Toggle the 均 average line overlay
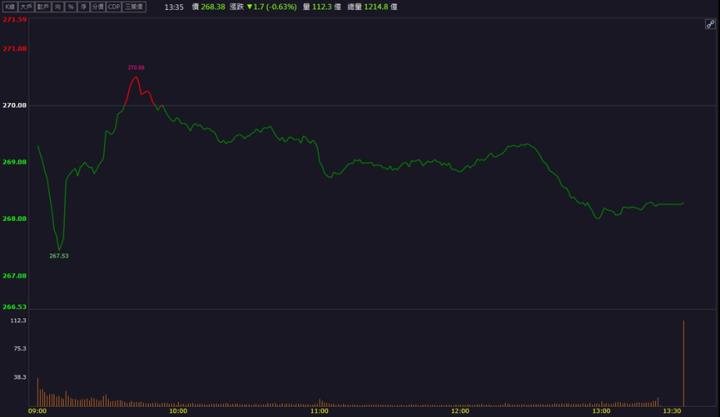720x417 pixels. (58, 6)
